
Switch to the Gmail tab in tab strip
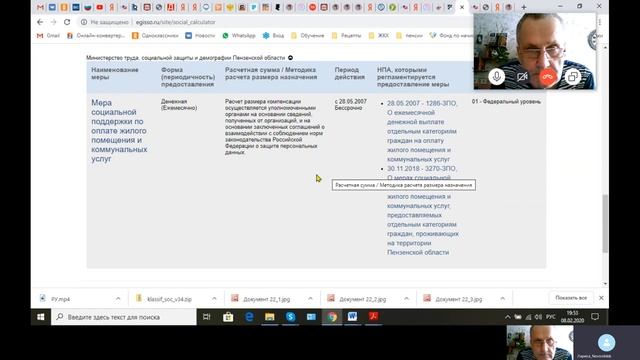coord(40,7)
